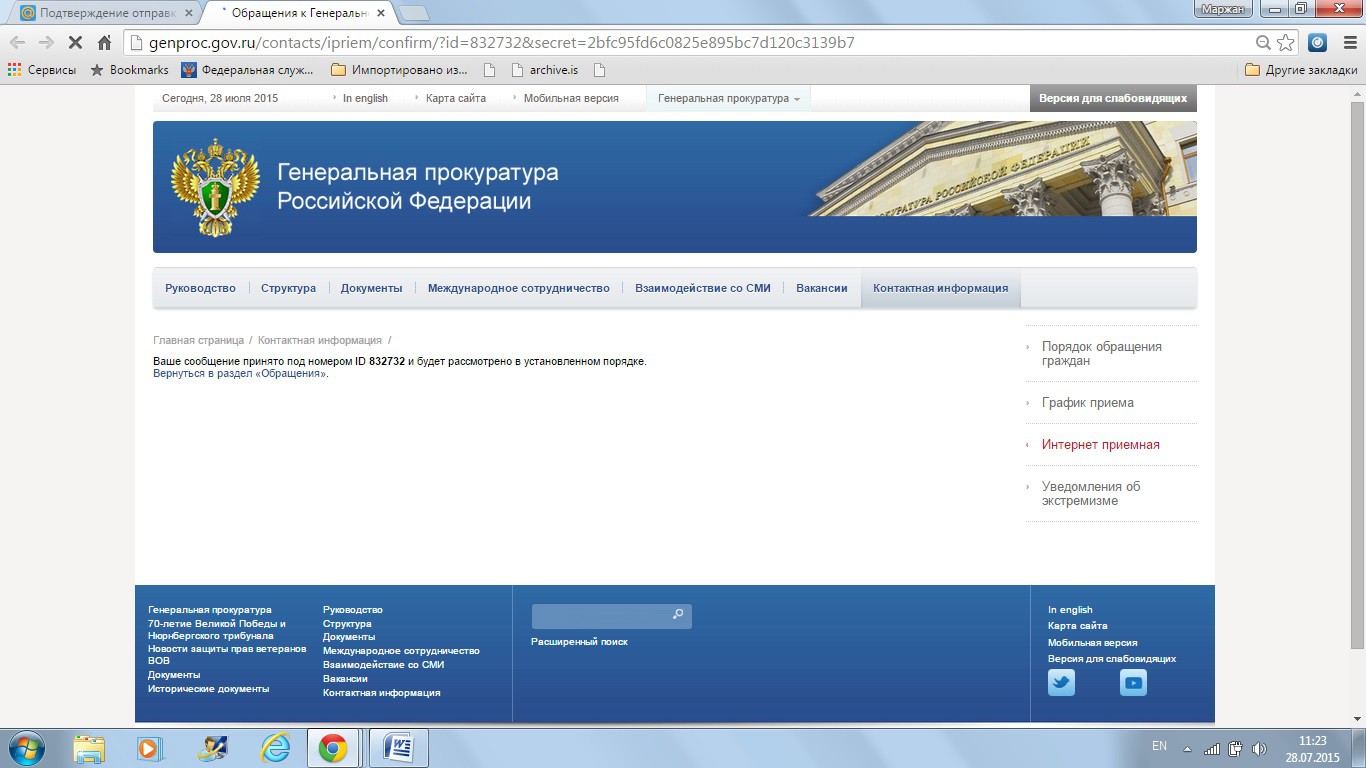This screenshot has height=768, width=1366.
Task: Close the Подтверждение отправки tab
Action: pos(187,13)
